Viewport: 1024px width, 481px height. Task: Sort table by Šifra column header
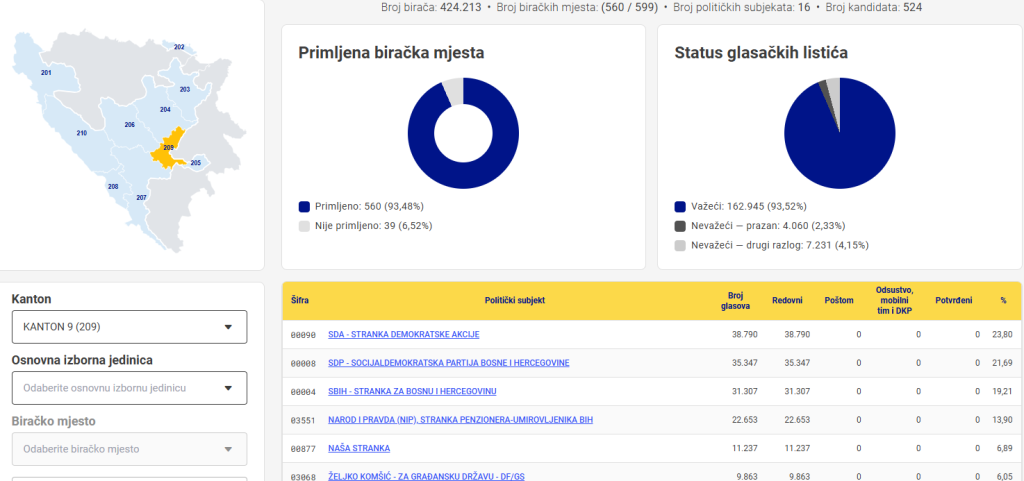click(300, 300)
